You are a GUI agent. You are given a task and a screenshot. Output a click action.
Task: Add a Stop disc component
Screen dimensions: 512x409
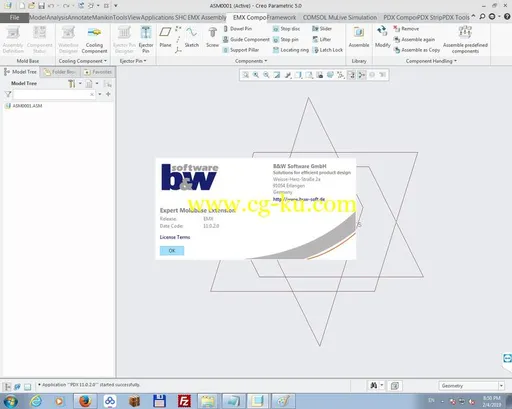click(x=287, y=29)
